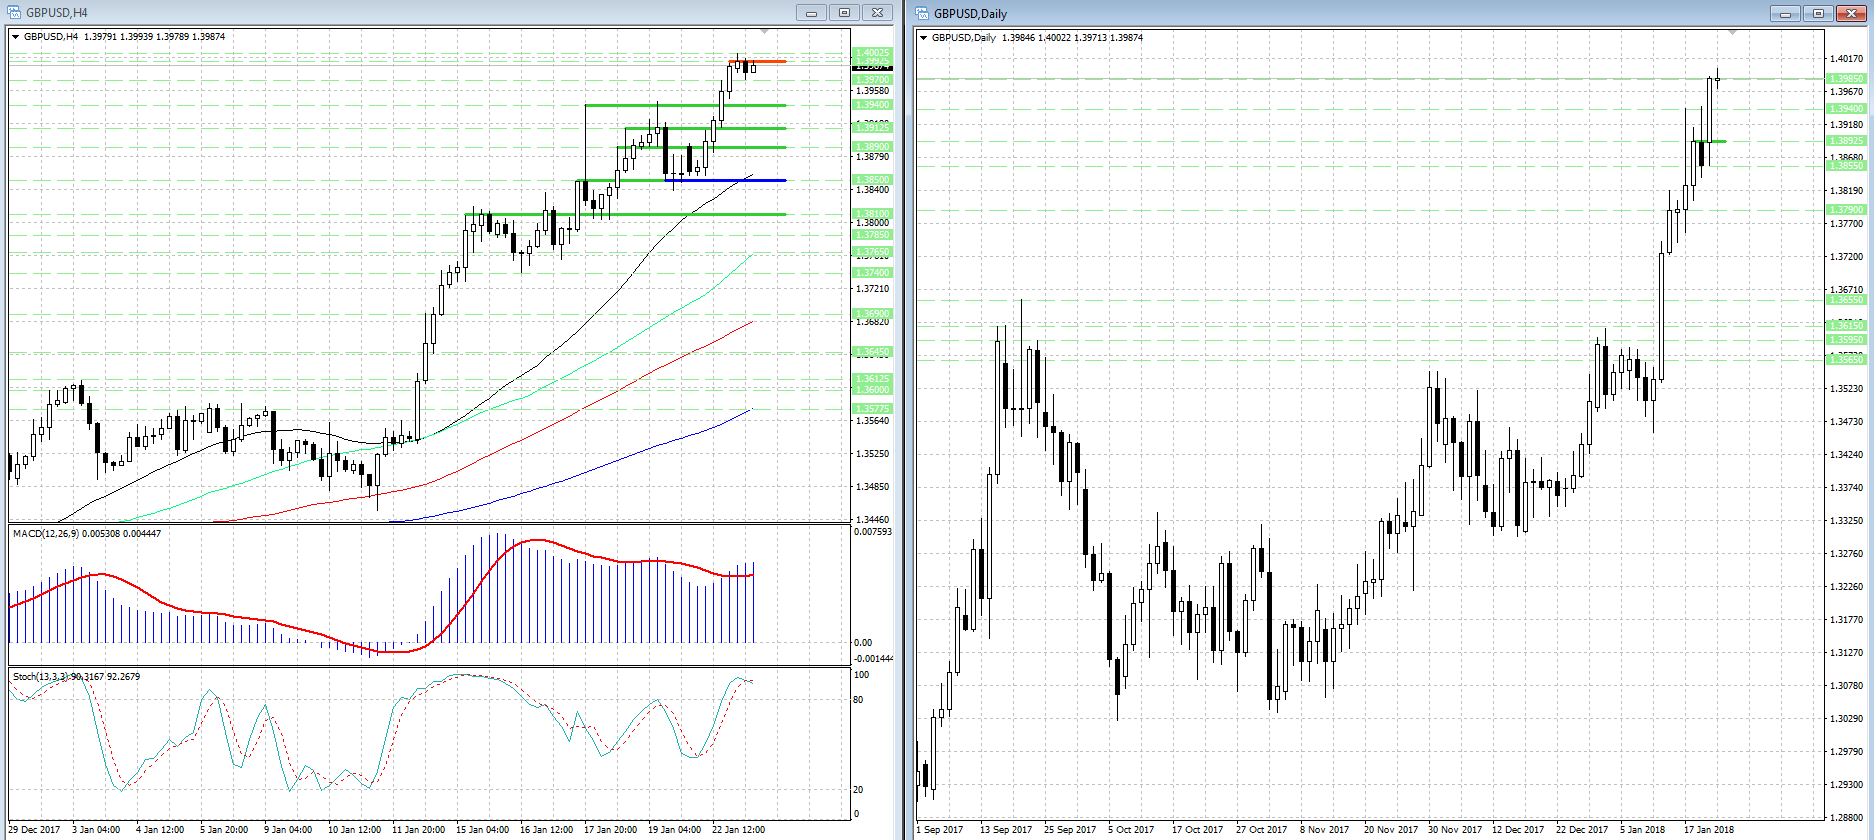Click the 1.28800 axis price in Daily chart
Image resolution: width=1874 pixels, height=840 pixels.
click(1846, 818)
